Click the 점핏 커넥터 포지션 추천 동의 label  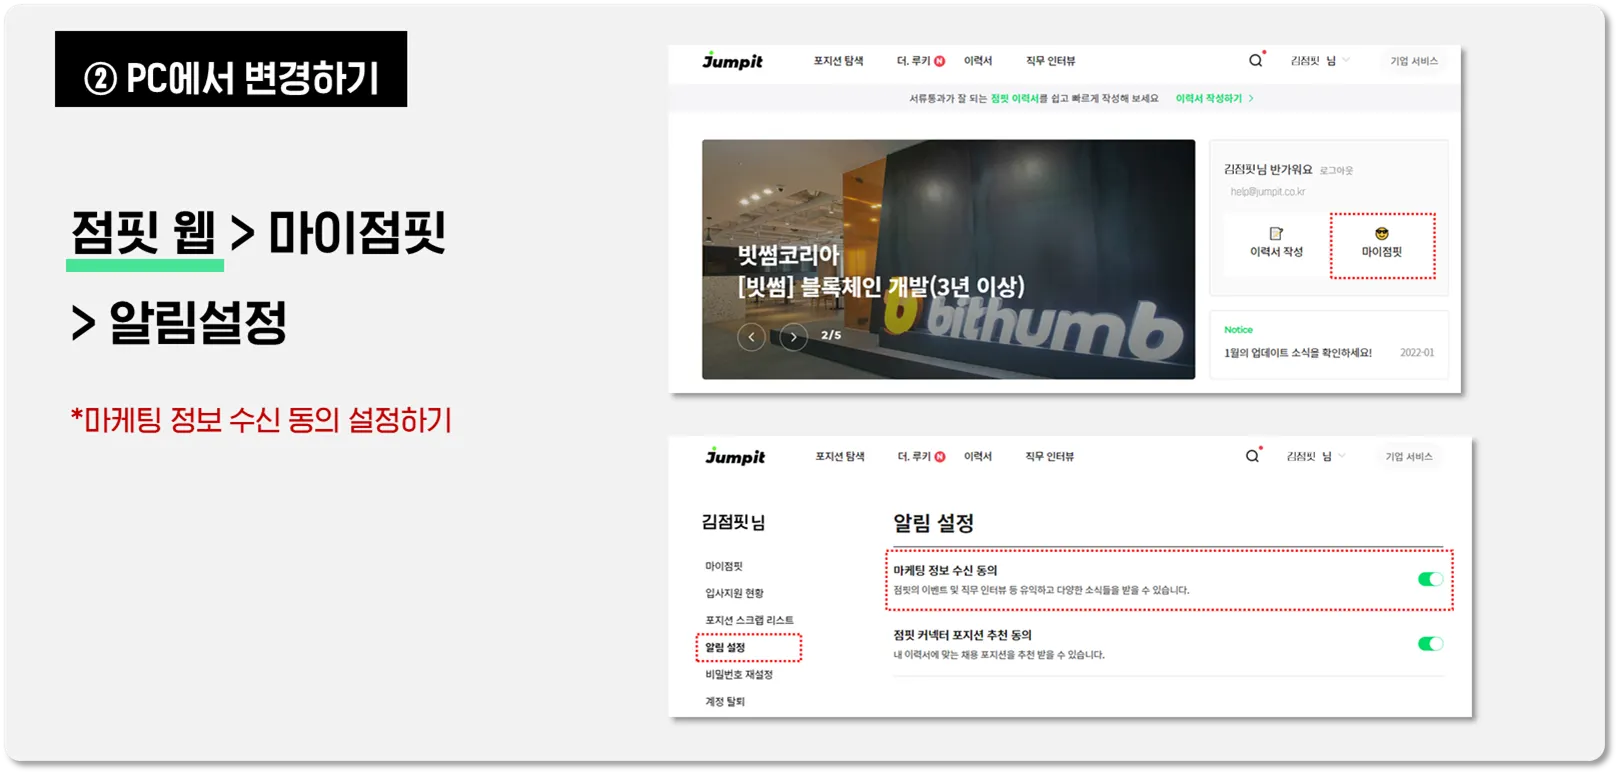[962, 635]
